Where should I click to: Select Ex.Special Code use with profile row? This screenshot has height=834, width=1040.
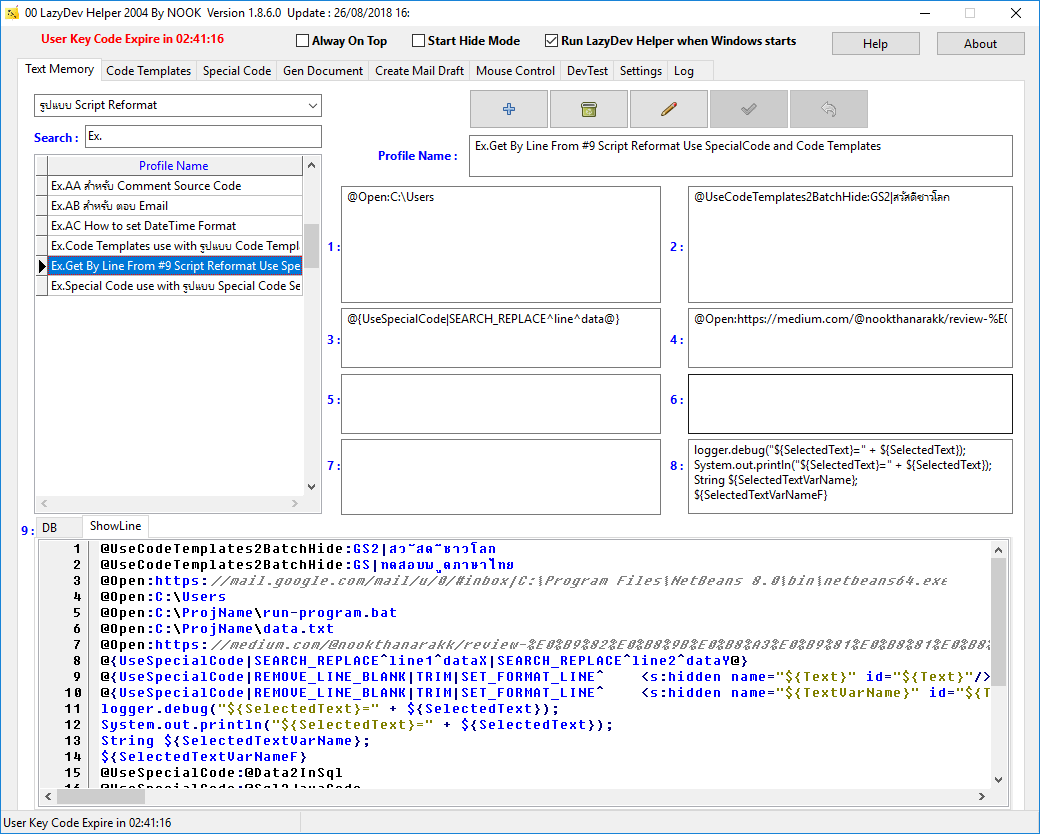coord(175,285)
